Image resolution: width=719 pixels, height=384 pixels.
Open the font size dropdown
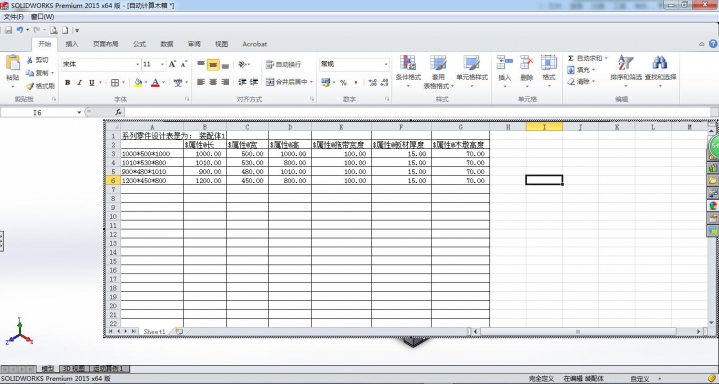coord(162,65)
